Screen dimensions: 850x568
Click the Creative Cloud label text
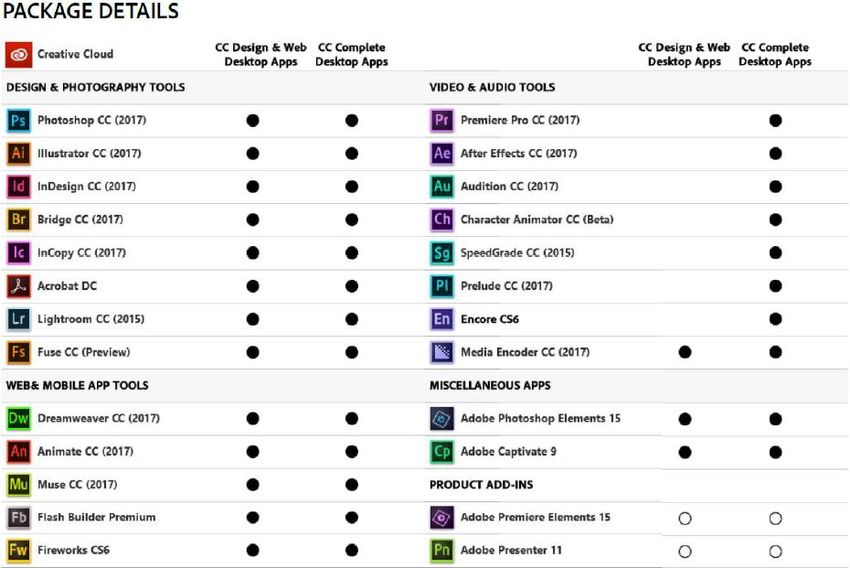[75, 54]
